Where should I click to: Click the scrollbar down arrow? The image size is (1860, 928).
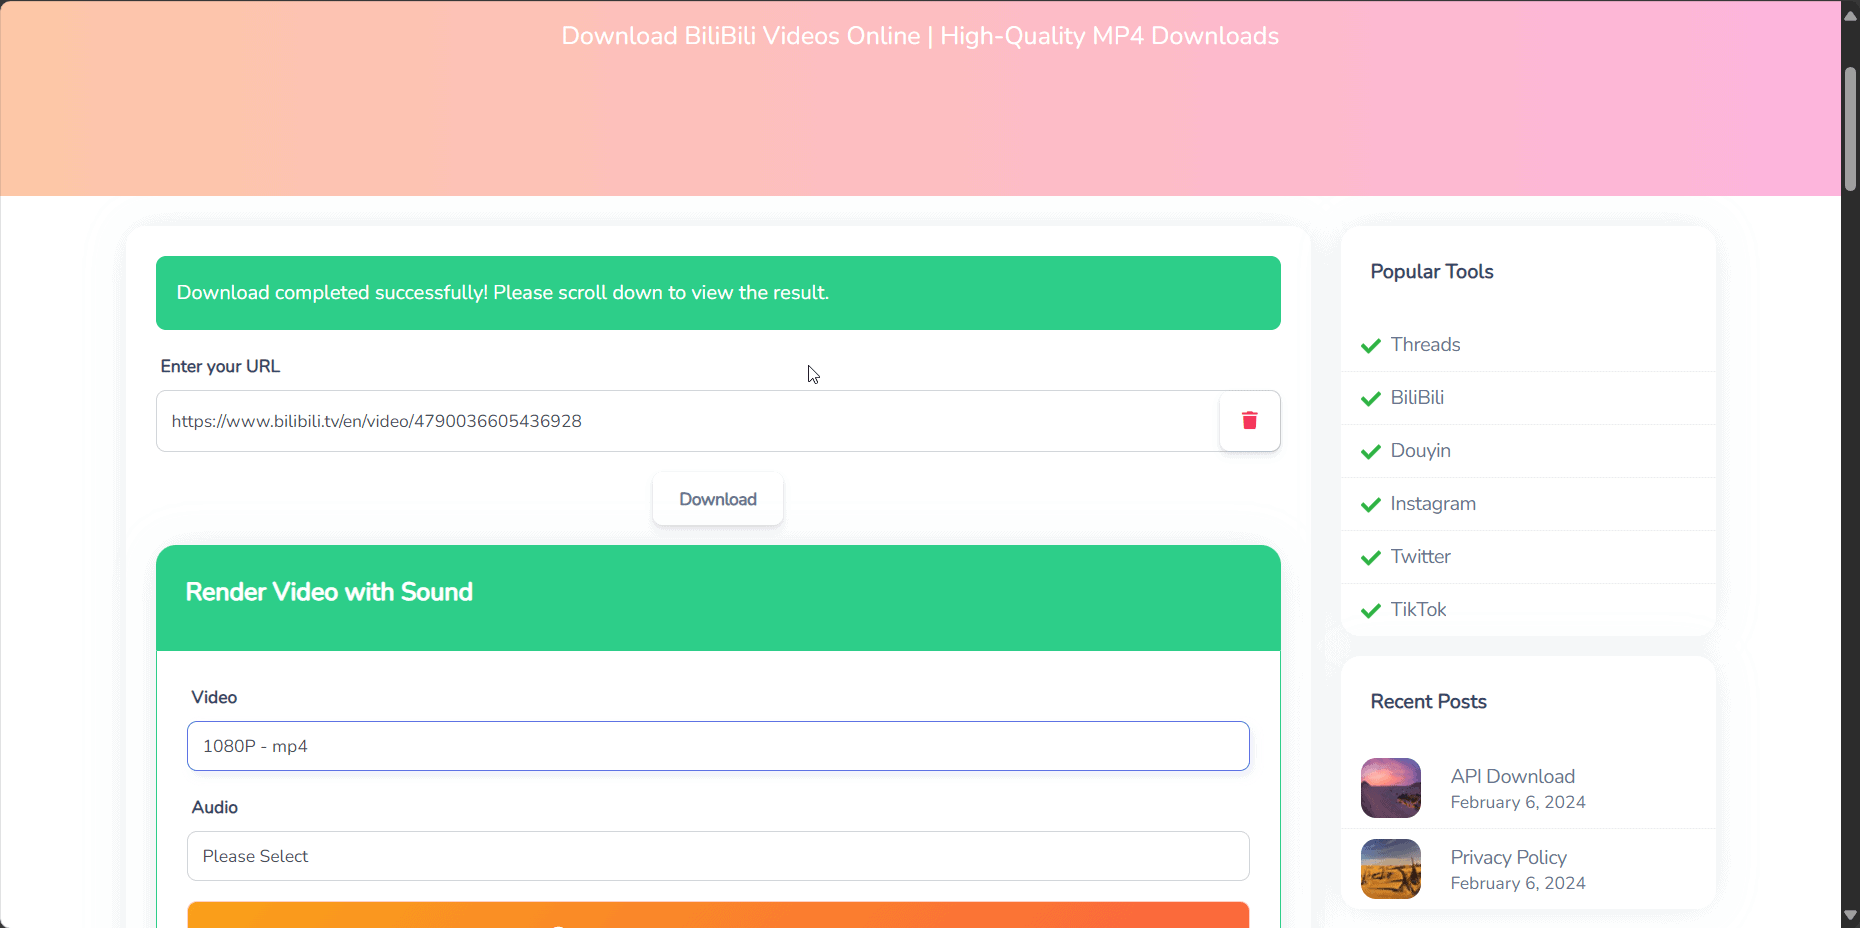[x=1849, y=914]
